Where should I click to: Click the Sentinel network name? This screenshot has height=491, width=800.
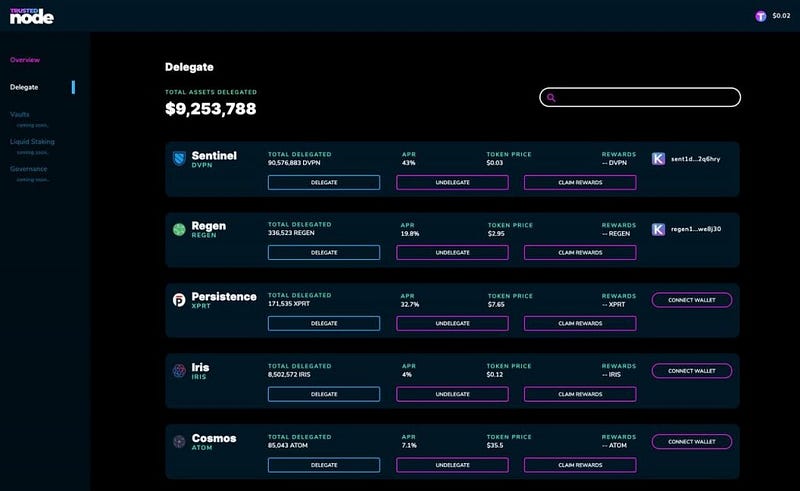pos(214,156)
